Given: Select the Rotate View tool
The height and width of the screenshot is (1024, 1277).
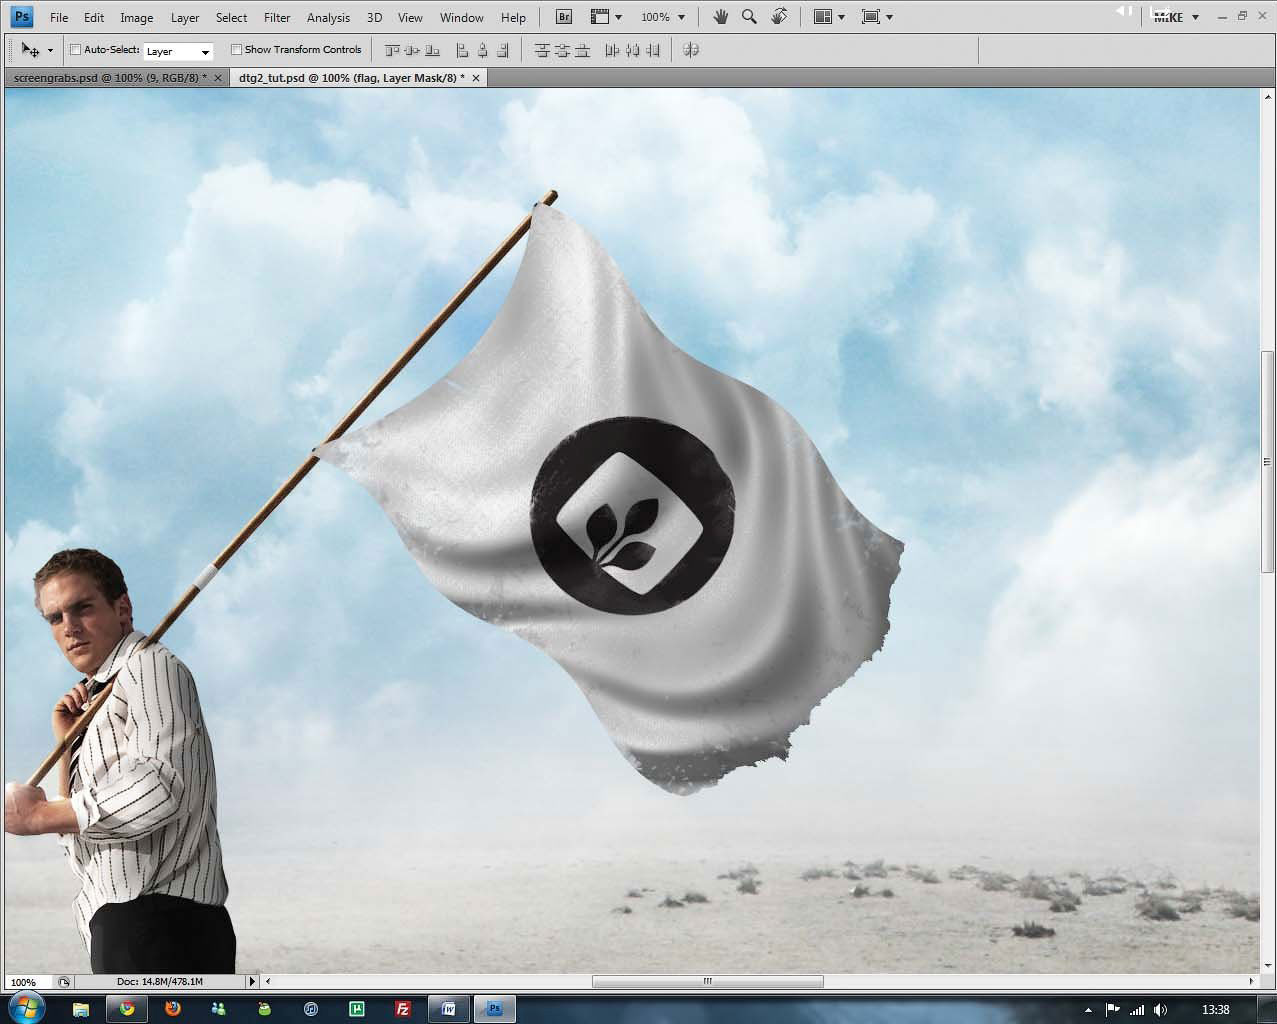Looking at the screenshot, I should (x=779, y=17).
